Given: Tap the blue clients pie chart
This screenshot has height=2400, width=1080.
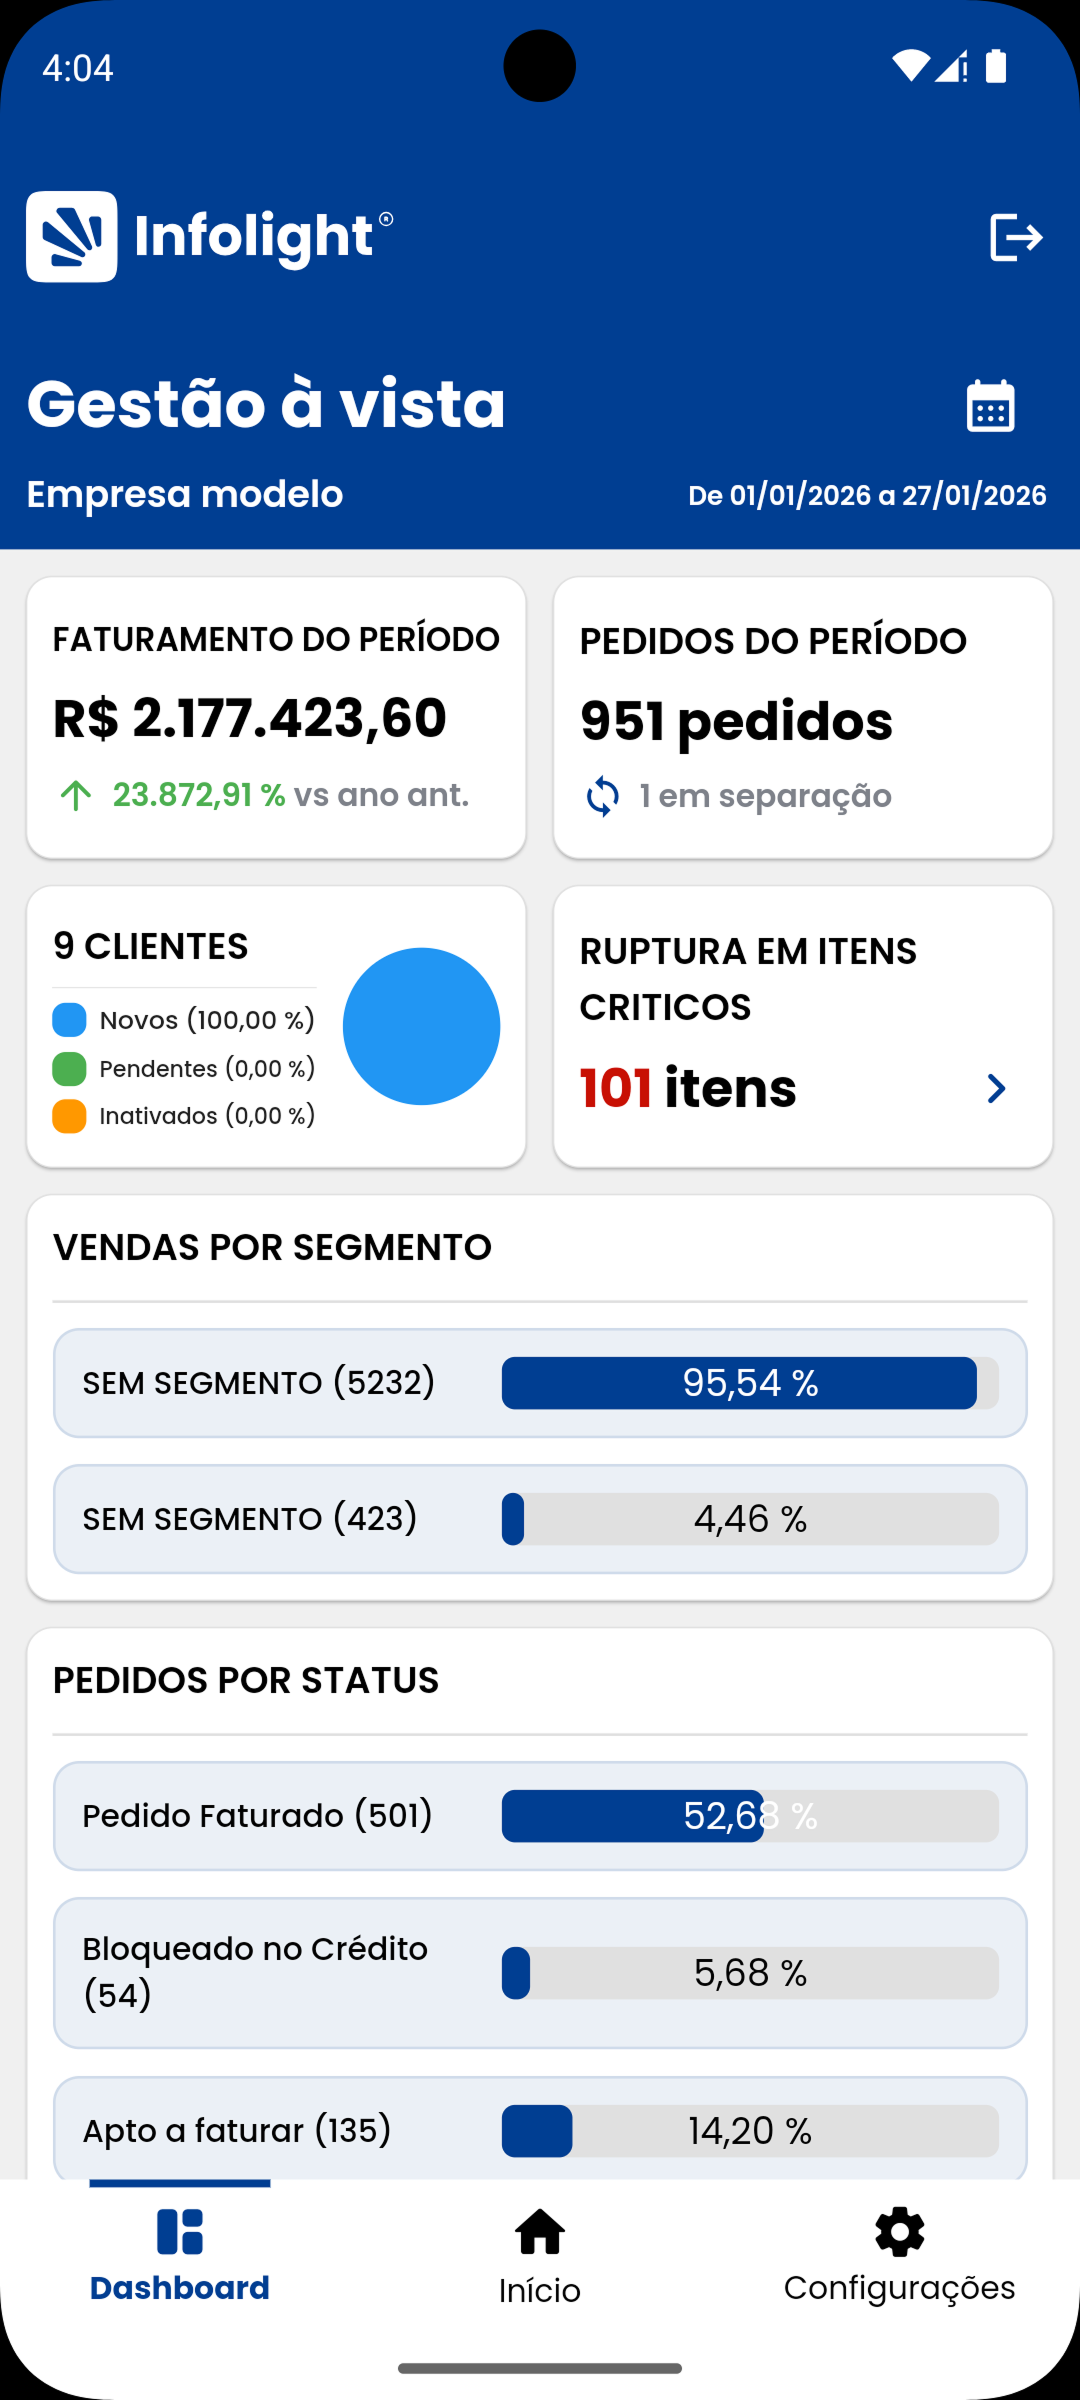Looking at the screenshot, I should [421, 1026].
